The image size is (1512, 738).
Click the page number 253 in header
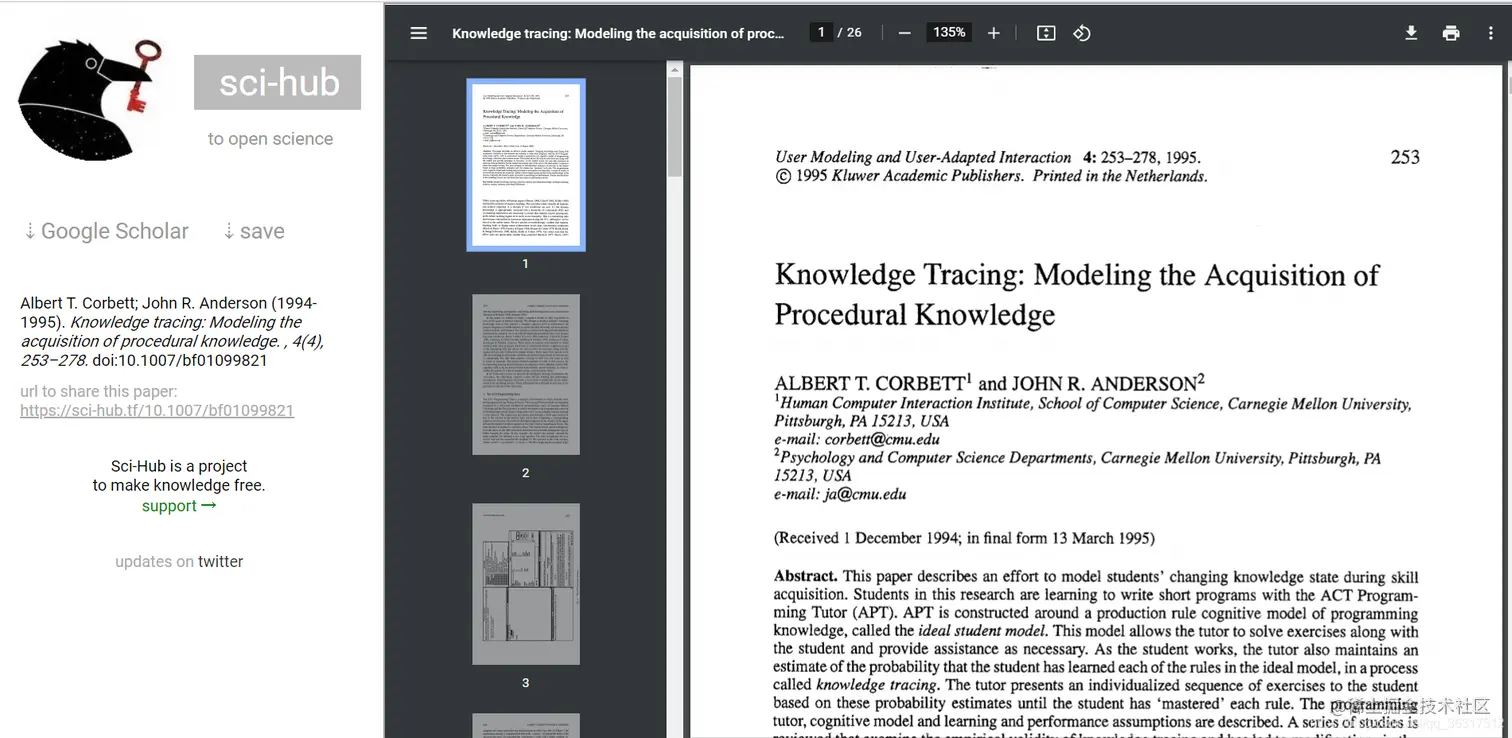point(1405,157)
